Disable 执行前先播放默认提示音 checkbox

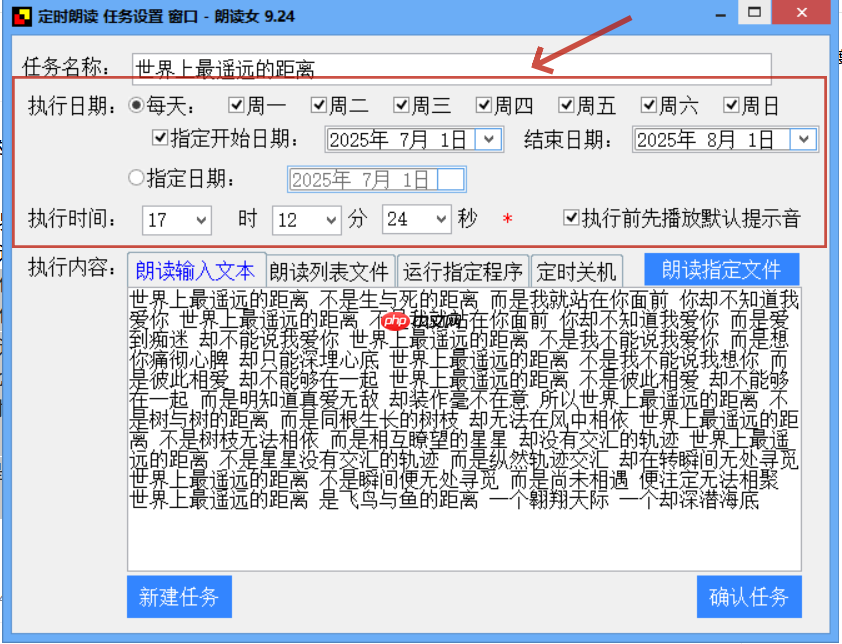[571, 218]
